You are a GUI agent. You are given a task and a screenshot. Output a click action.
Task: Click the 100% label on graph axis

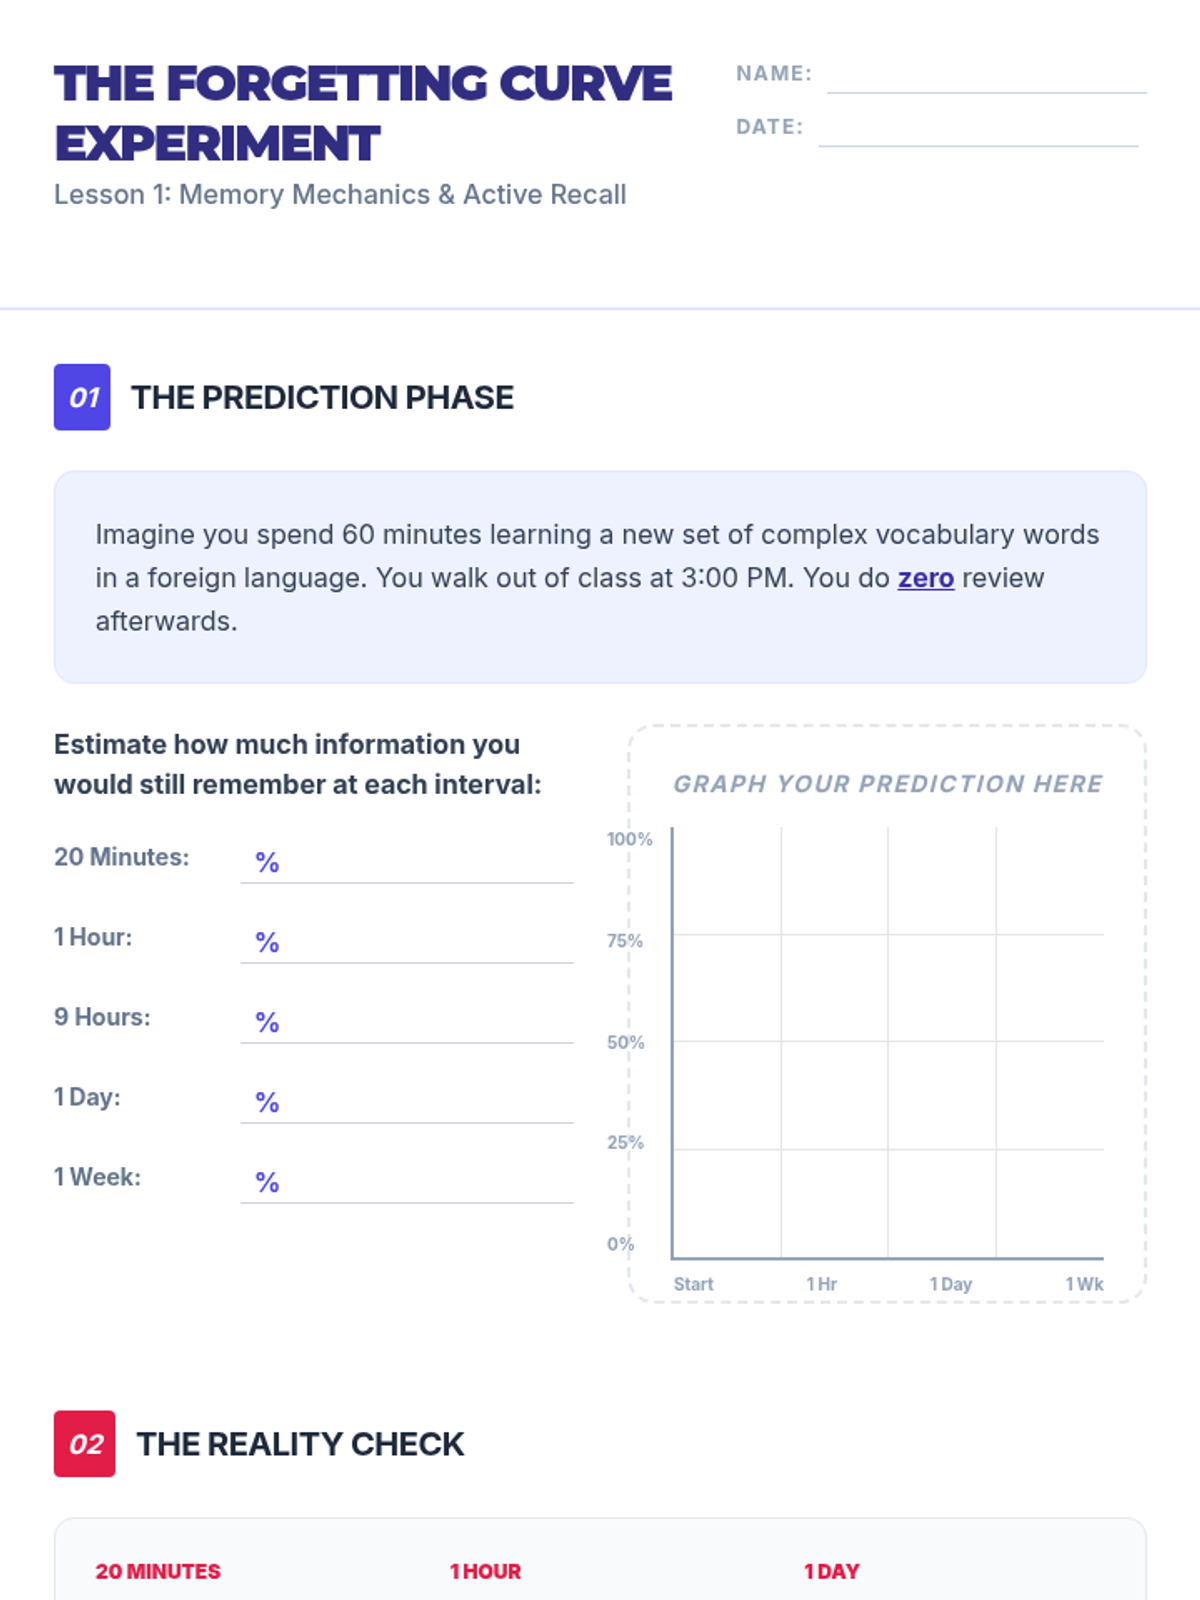629,839
